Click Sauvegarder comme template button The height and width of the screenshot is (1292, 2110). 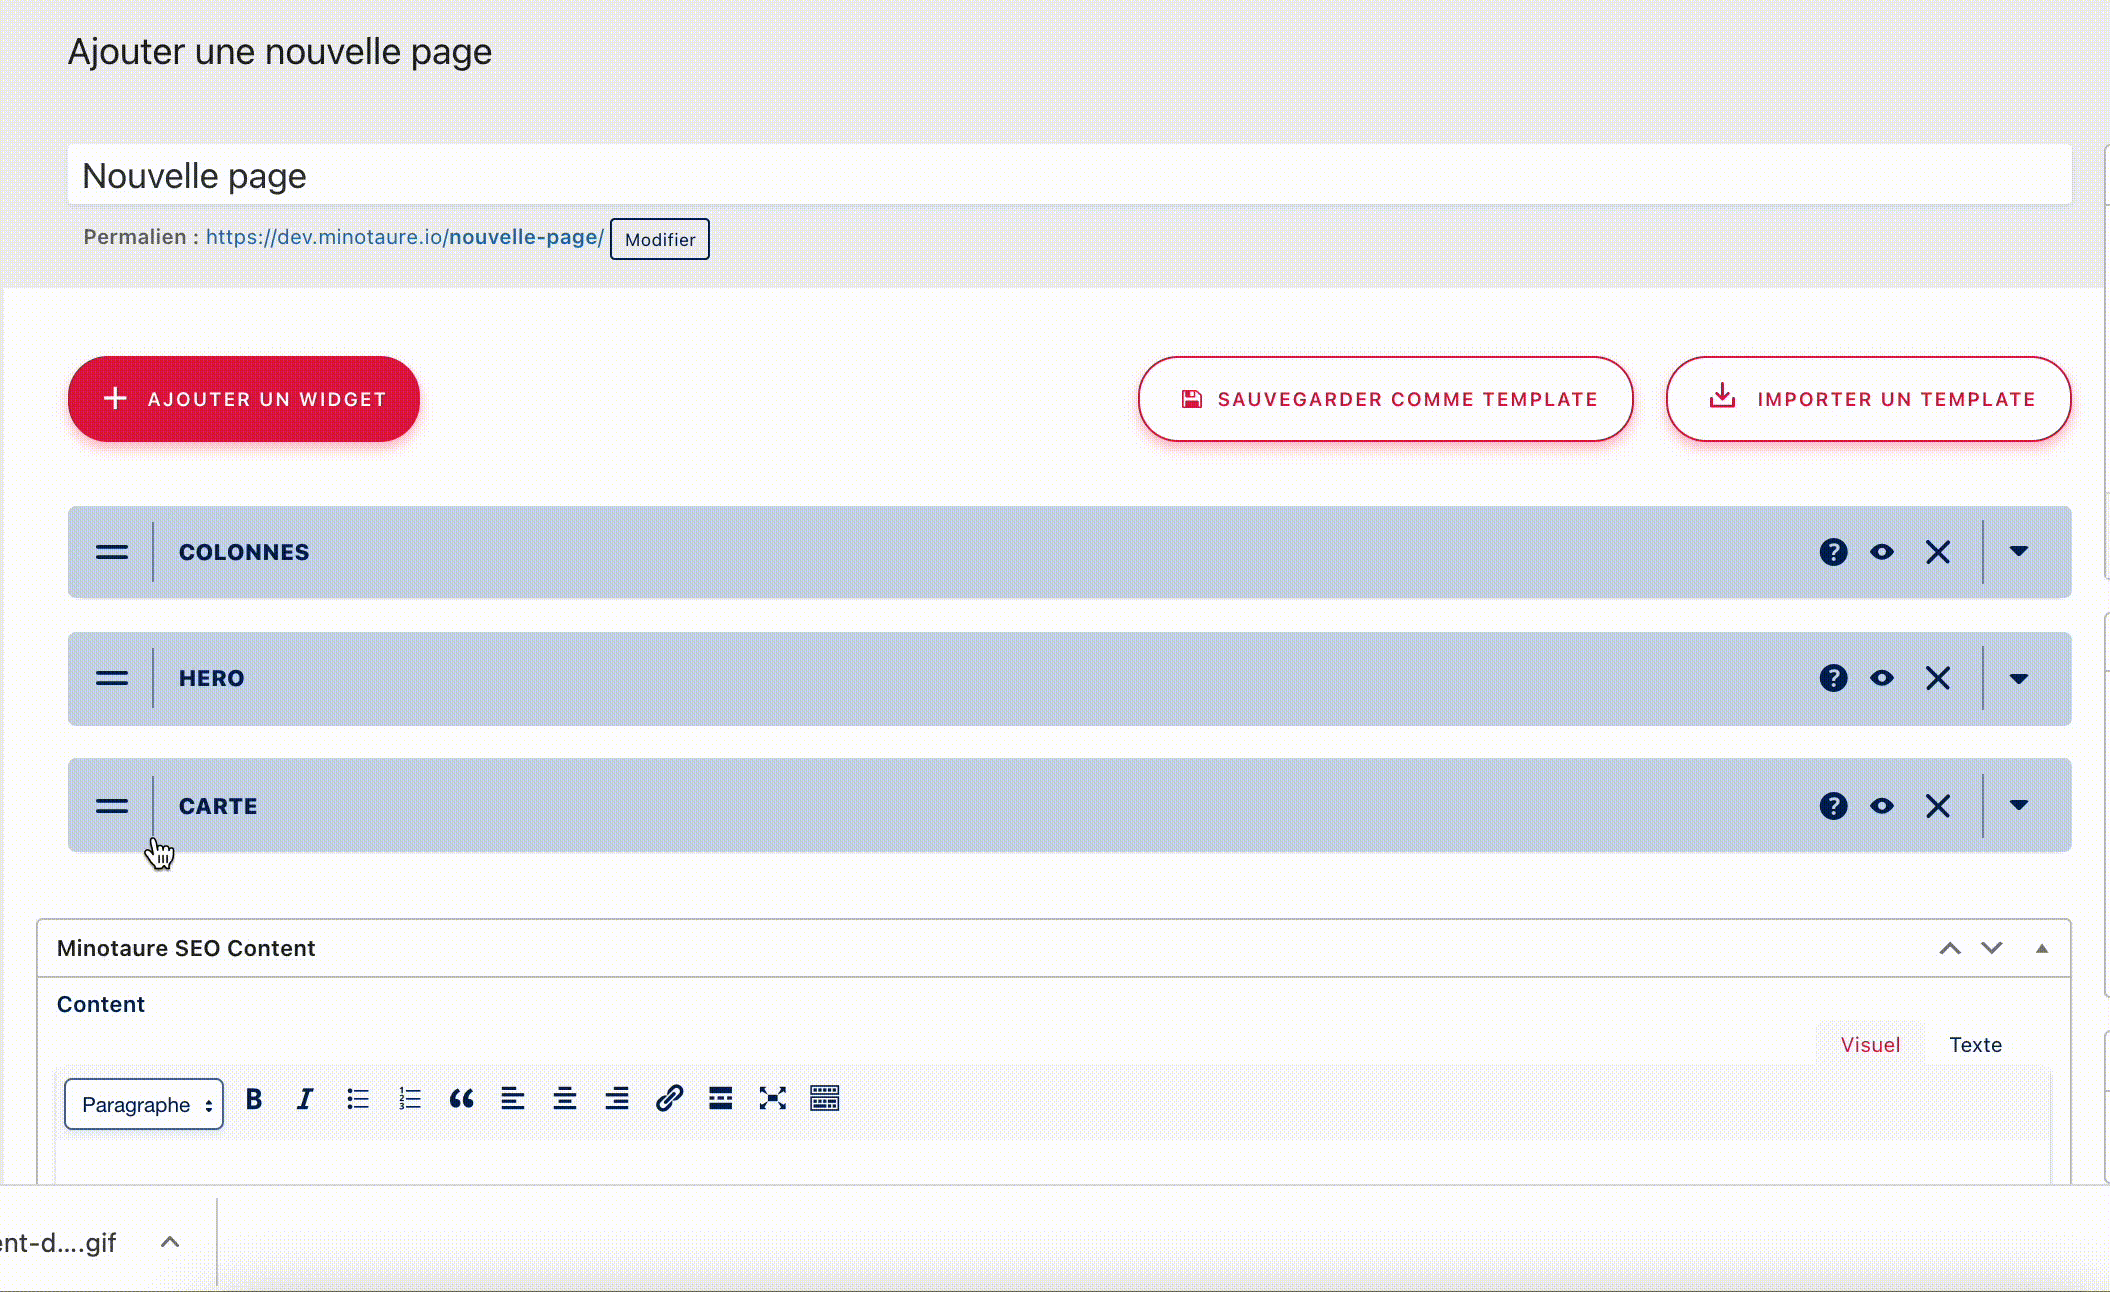click(x=1385, y=399)
